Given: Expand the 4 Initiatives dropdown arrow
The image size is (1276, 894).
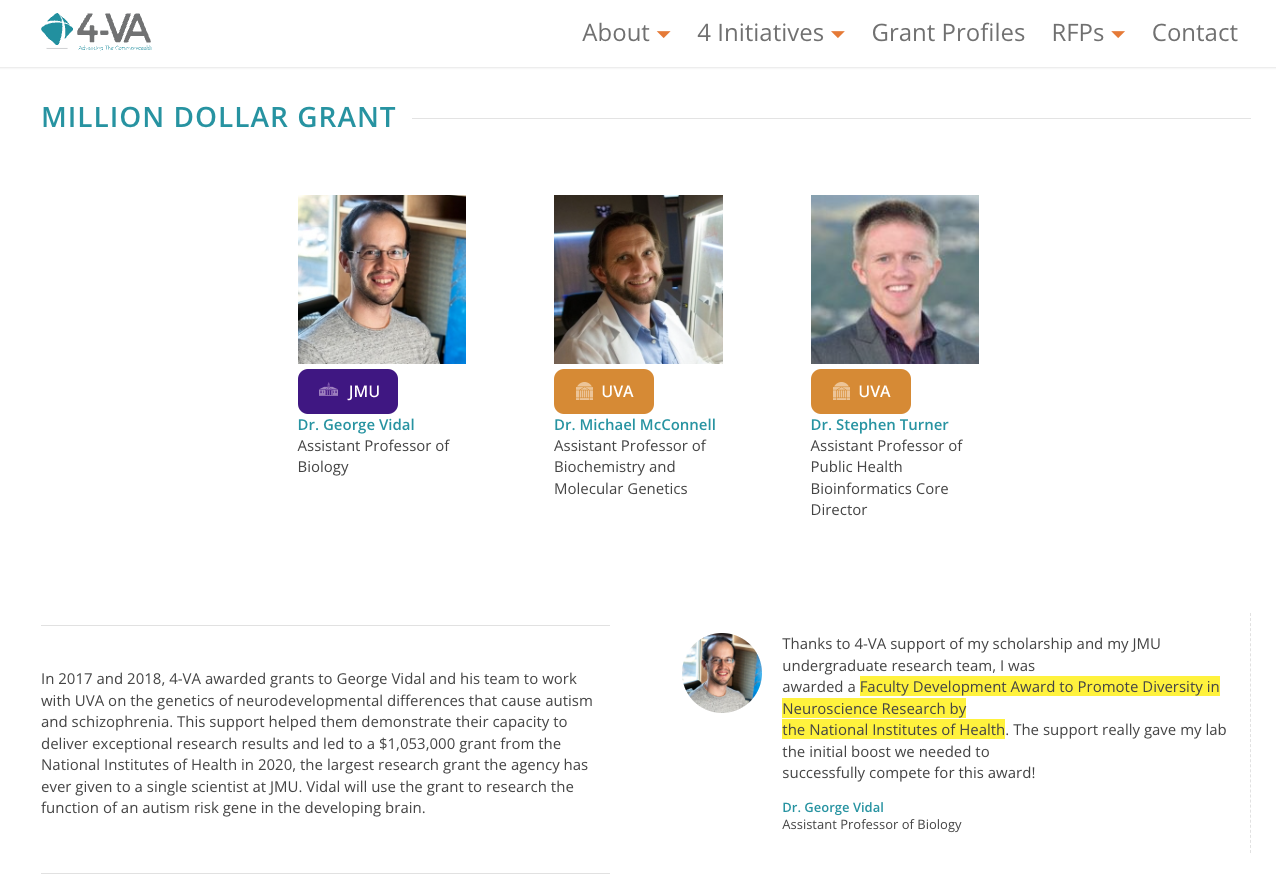Looking at the screenshot, I should (838, 34).
